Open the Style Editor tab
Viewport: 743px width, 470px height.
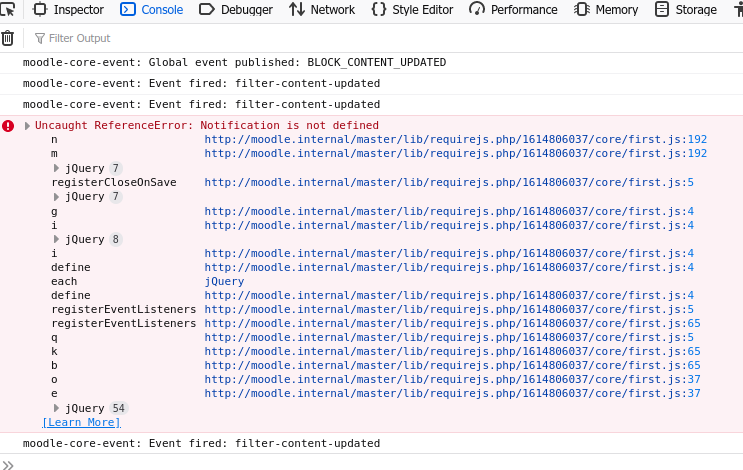click(412, 9)
